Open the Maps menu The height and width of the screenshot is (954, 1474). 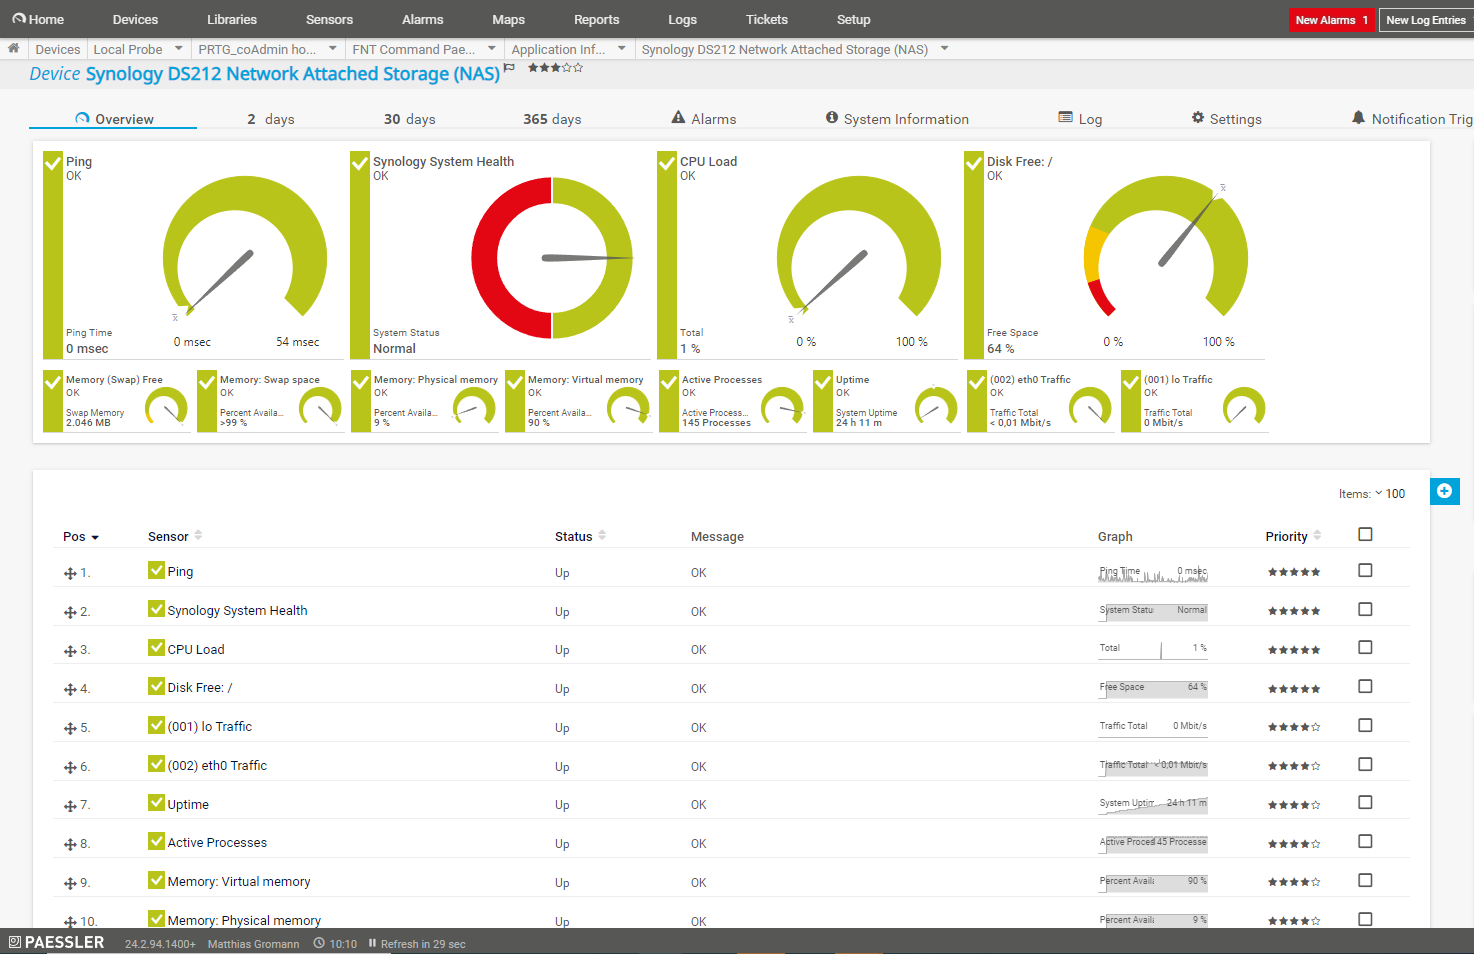[508, 19]
